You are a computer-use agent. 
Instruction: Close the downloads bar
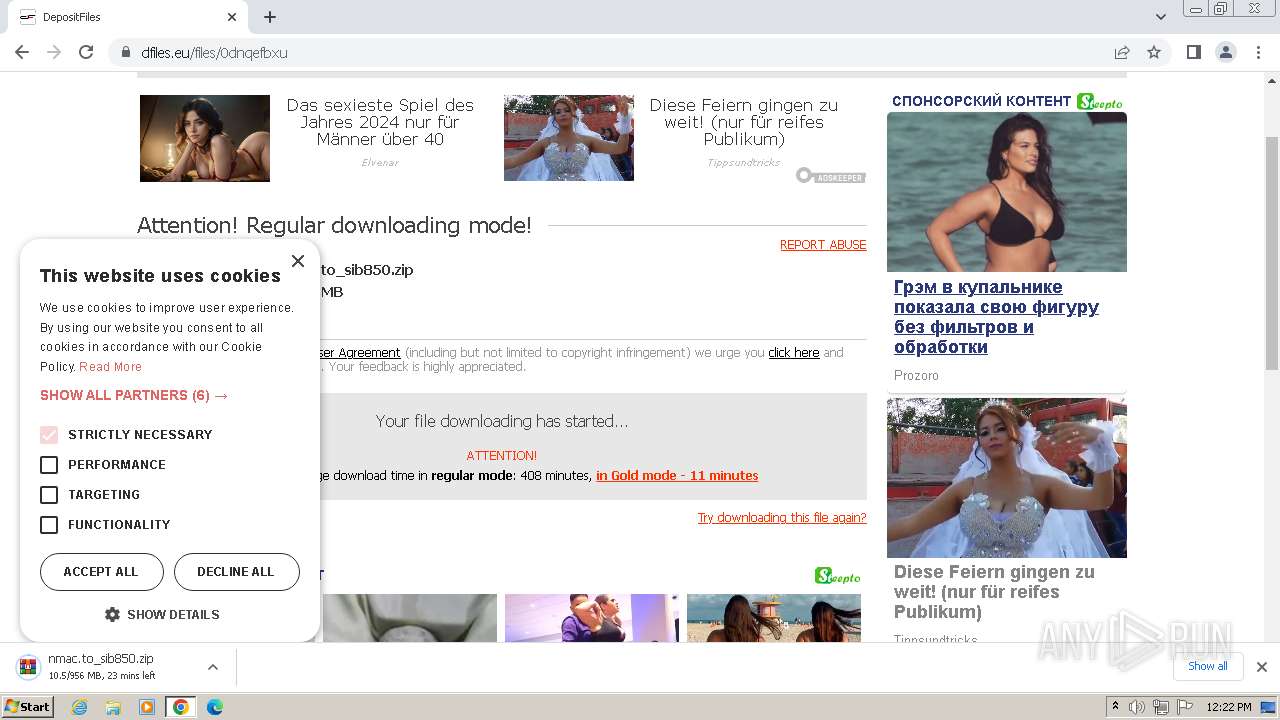(1262, 667)
